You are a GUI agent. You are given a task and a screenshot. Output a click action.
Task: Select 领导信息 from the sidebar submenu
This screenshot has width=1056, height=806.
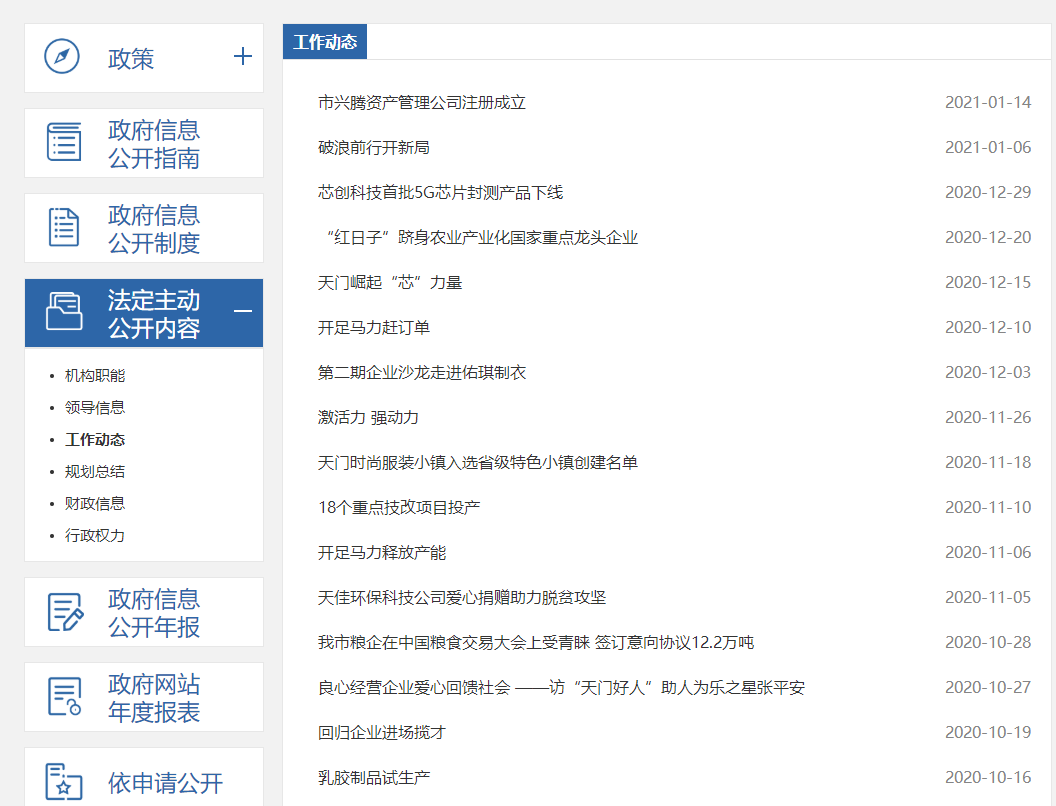coord(95,408)
